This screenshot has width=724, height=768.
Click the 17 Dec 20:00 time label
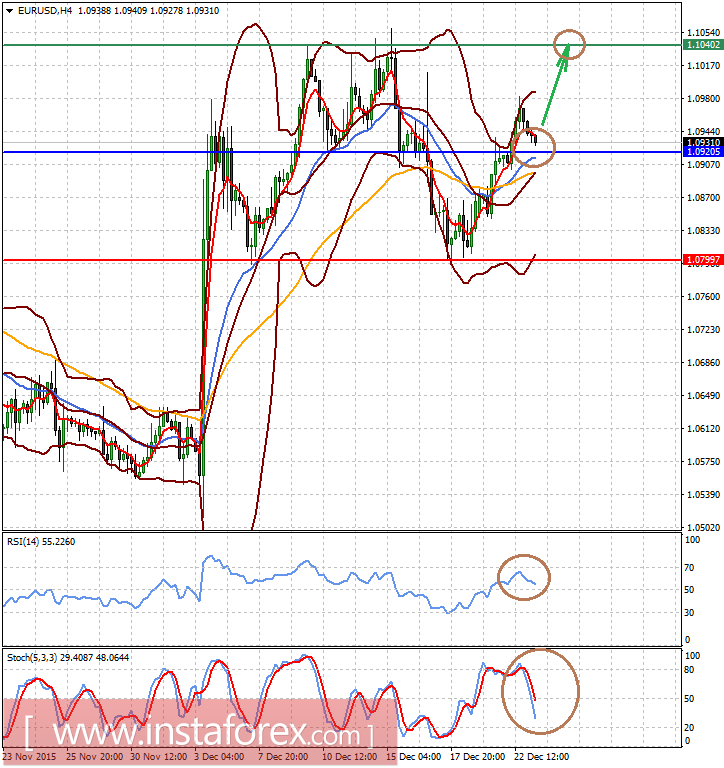(x=478, y=757)
